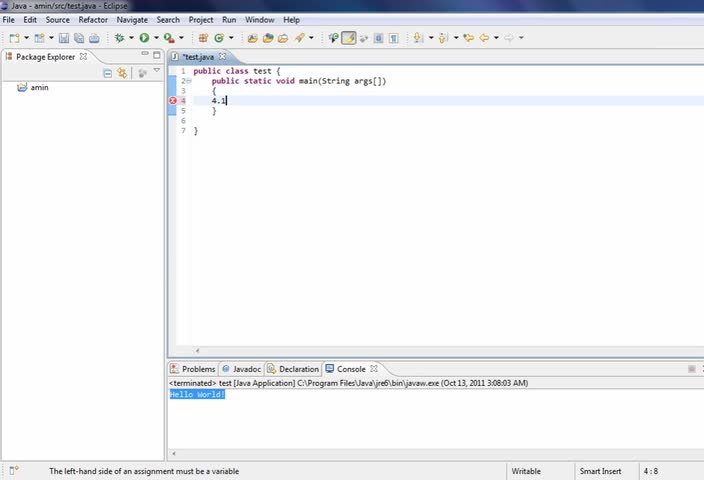Click the 4 : 8 cursor position indicator
704x480 pixels.
651,471
